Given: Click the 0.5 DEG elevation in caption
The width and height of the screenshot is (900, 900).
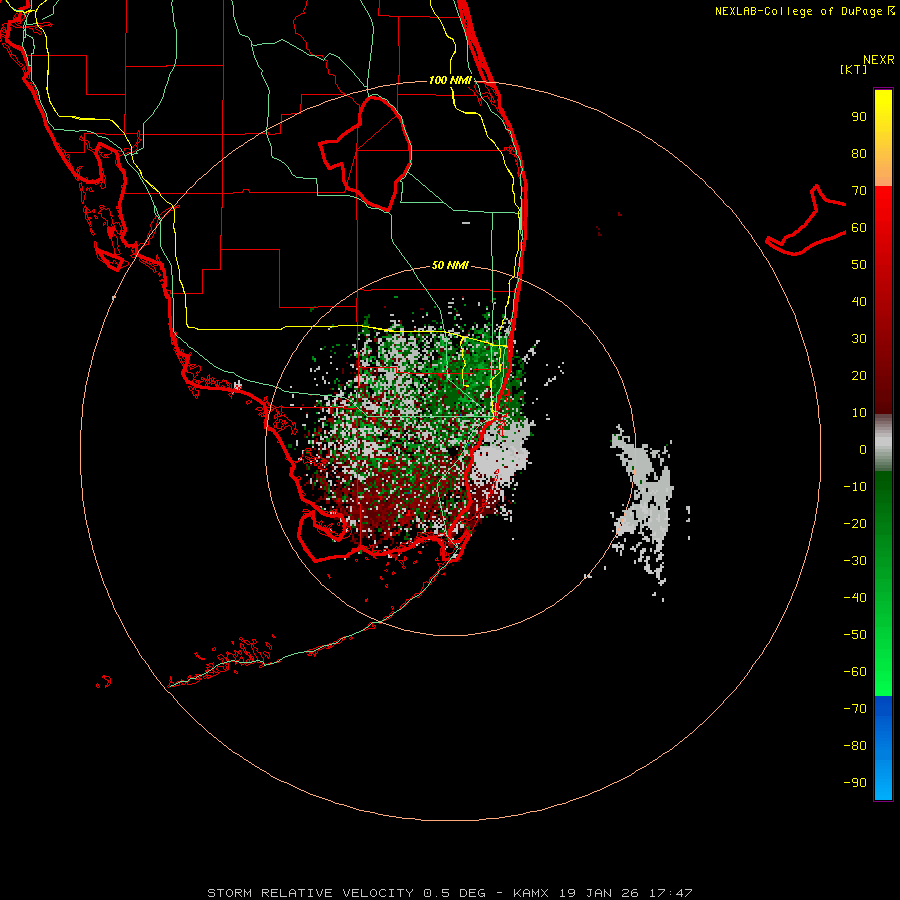Looking at the screenshot, I should [455, 893].
